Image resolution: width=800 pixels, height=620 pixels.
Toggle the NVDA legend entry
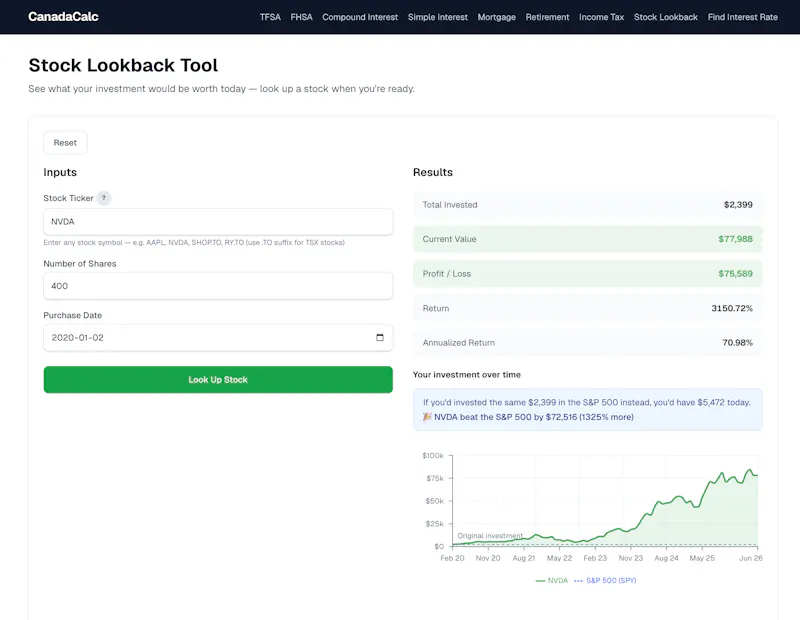tap(552, 580)
